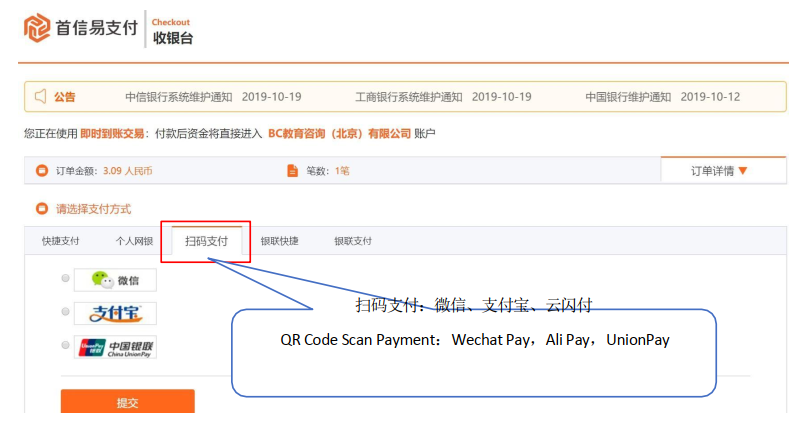The image size is (799, 447).
Task: Click the 请选择支付方式 heading text
Action: [93, 209]
